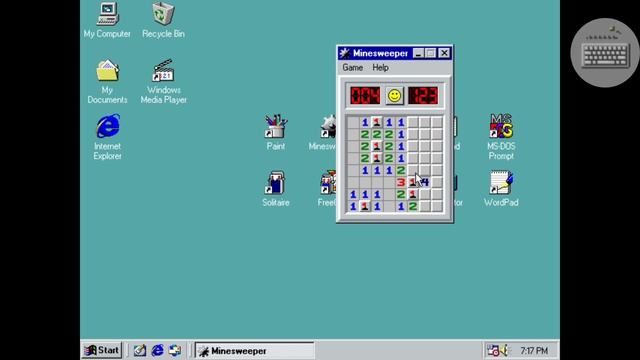Select the Windows Media Player desktop icon

[x=163, y=82]
